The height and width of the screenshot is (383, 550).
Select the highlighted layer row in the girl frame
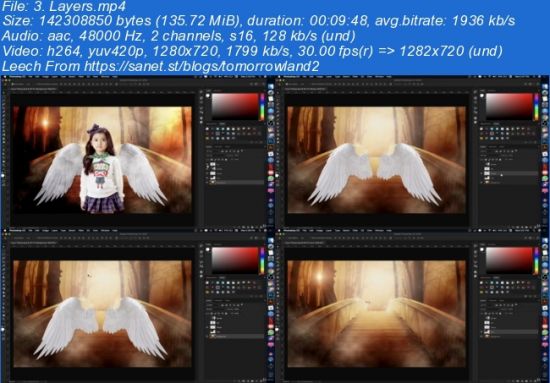click(x=235, y=182)
